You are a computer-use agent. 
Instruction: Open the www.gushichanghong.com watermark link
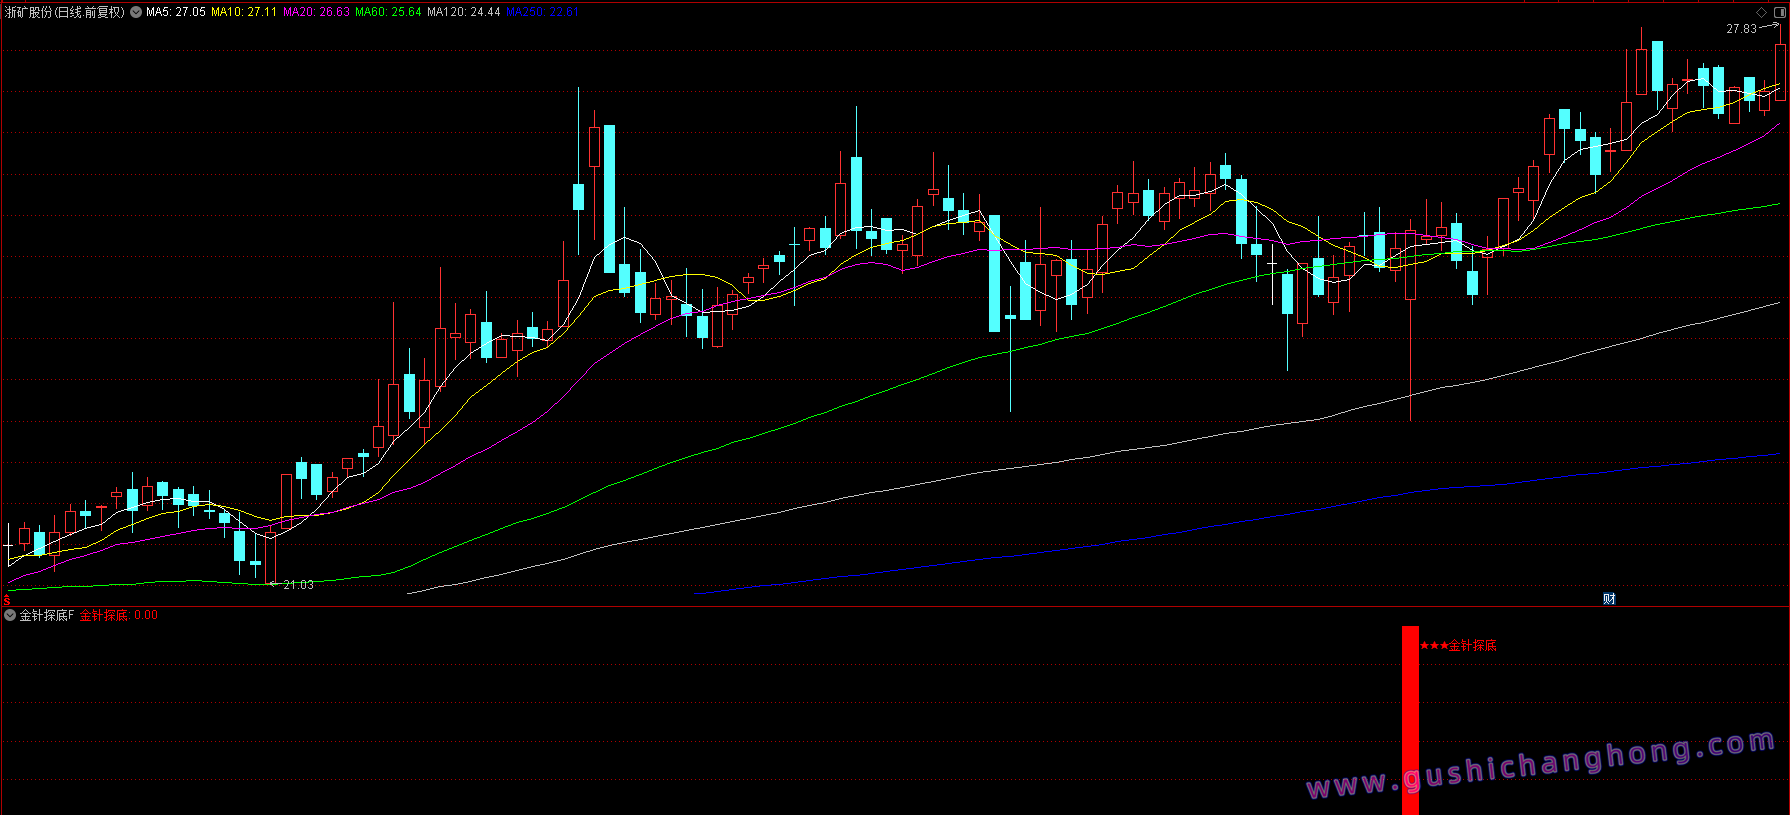1540,765
